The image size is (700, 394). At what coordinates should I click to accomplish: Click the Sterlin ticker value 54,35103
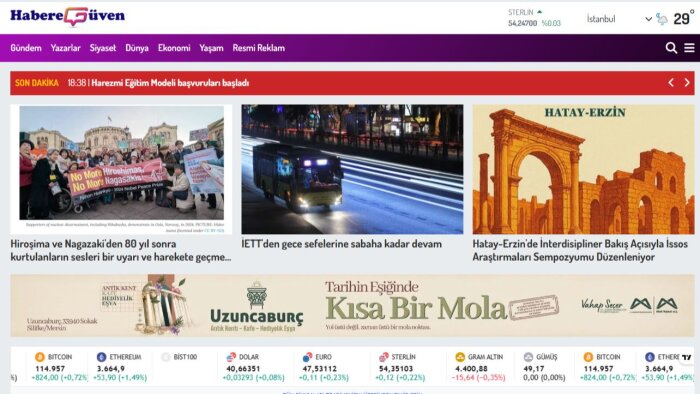coord(396,369)
